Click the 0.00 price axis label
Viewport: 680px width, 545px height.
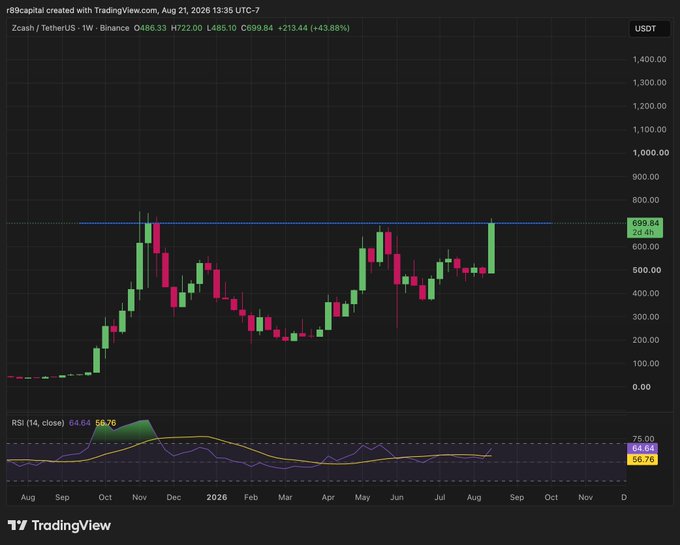[641, 387]
